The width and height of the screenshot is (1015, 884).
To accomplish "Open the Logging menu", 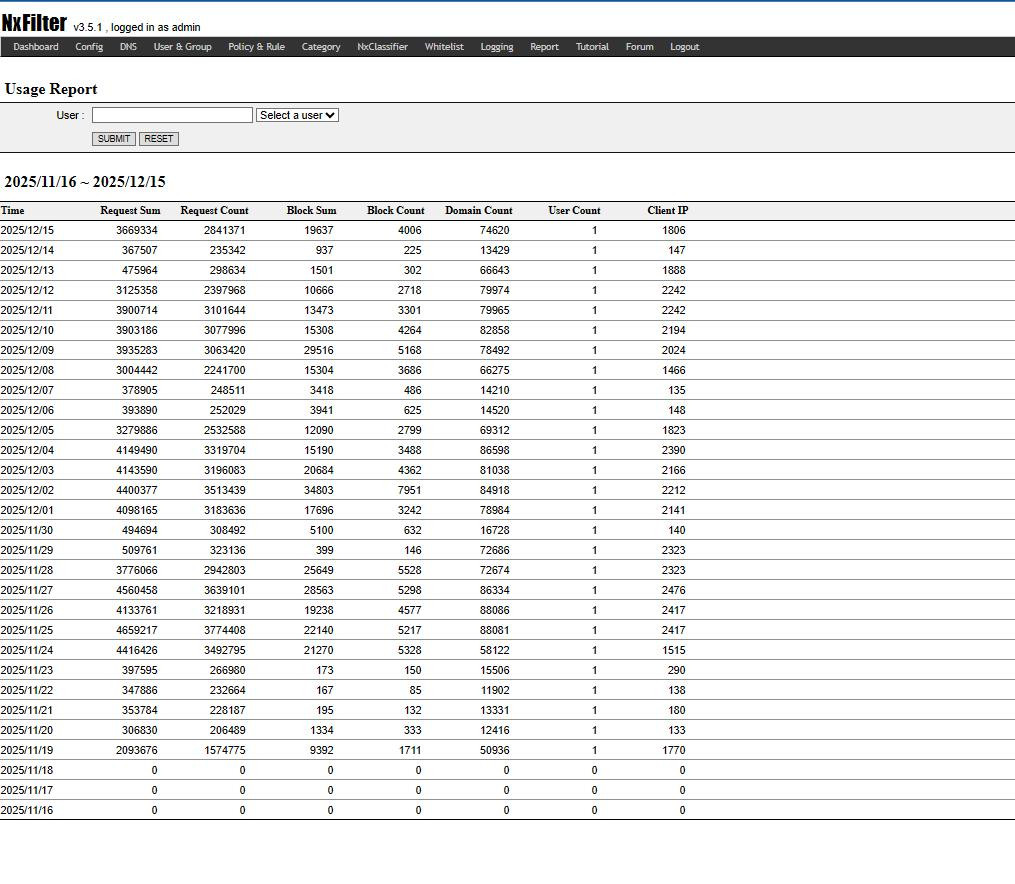I will [496, 47].
